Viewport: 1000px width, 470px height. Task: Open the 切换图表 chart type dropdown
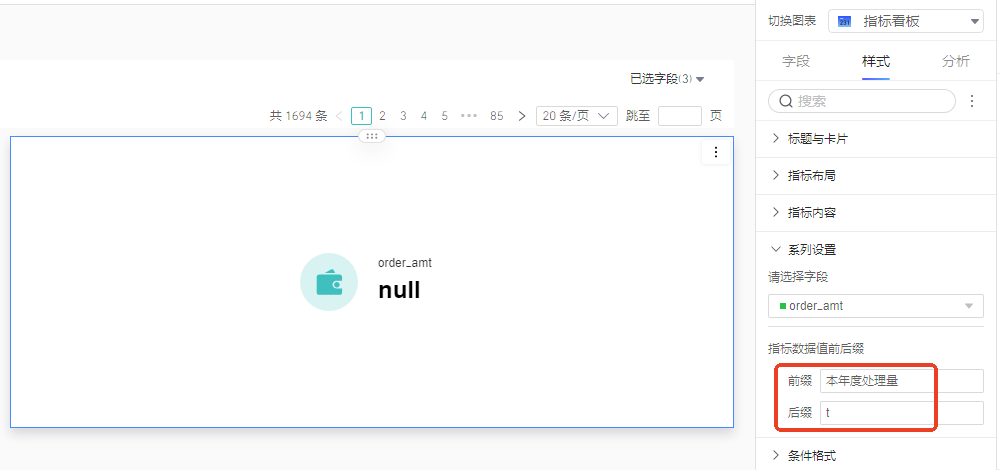pyautogui.click(x=906, y=21)
